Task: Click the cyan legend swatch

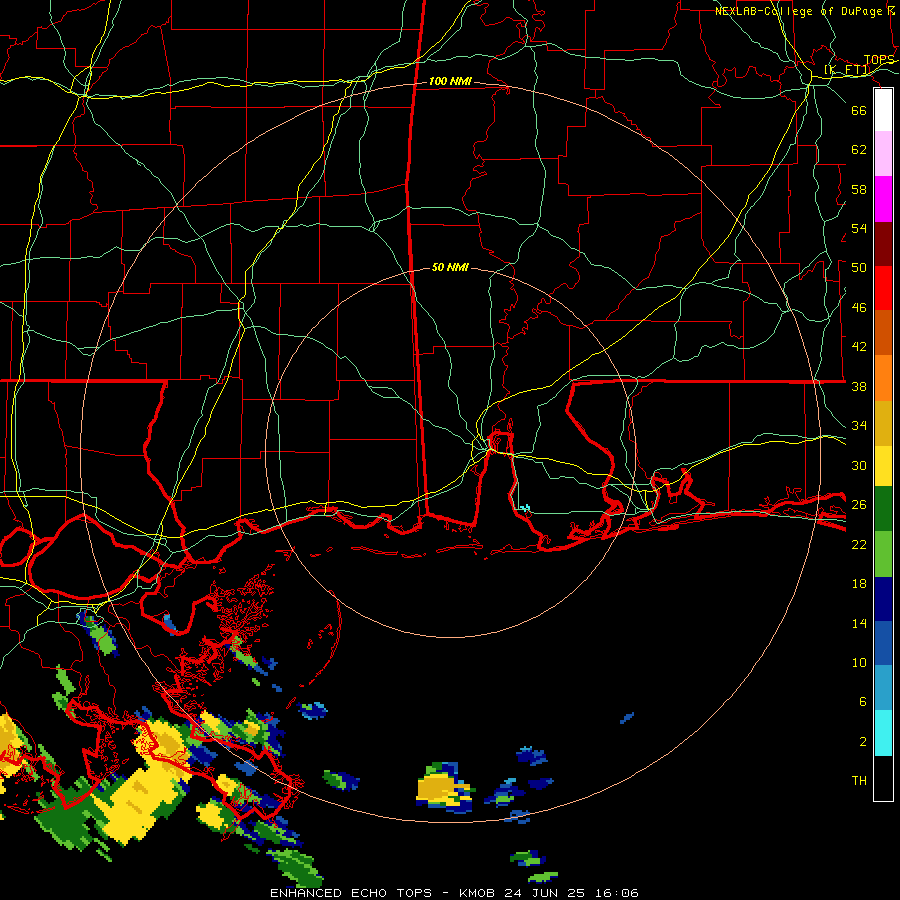Action: coord(883,733)
